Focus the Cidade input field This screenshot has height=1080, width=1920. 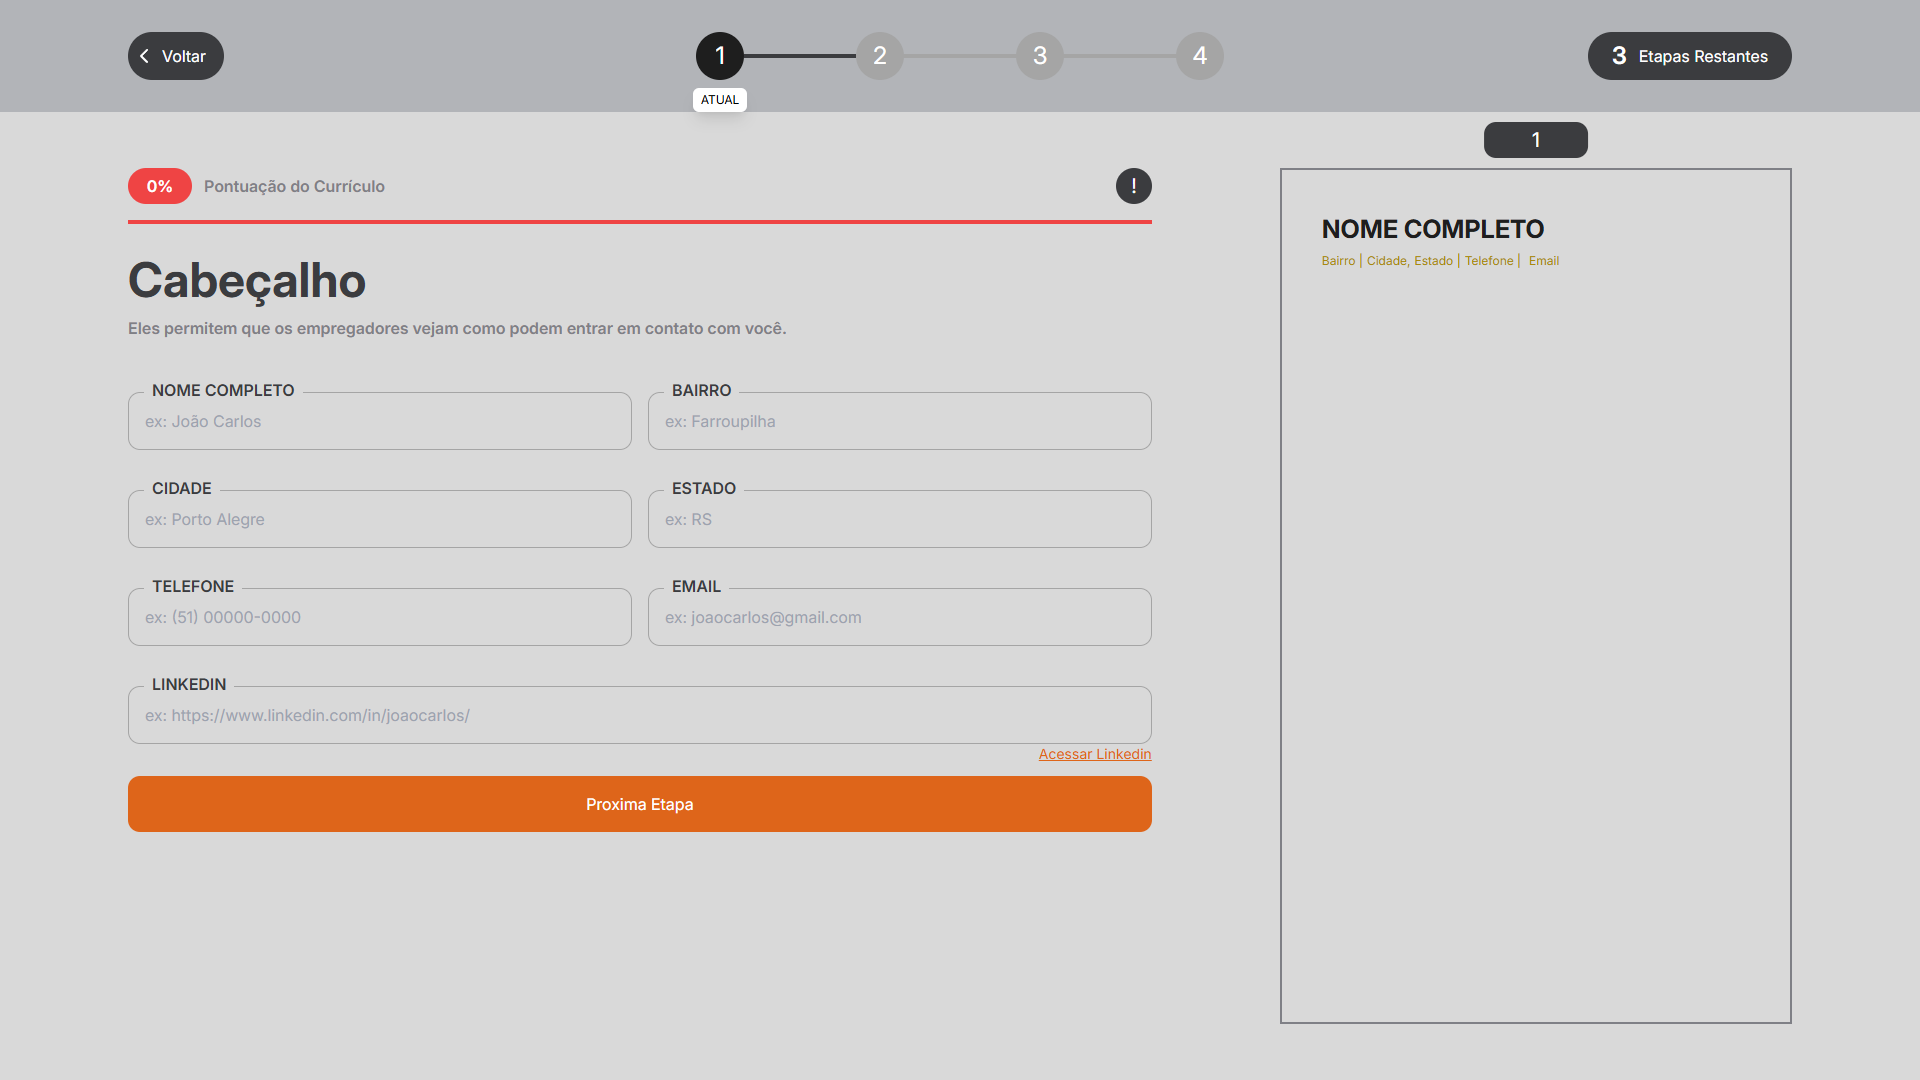(380, 519)
